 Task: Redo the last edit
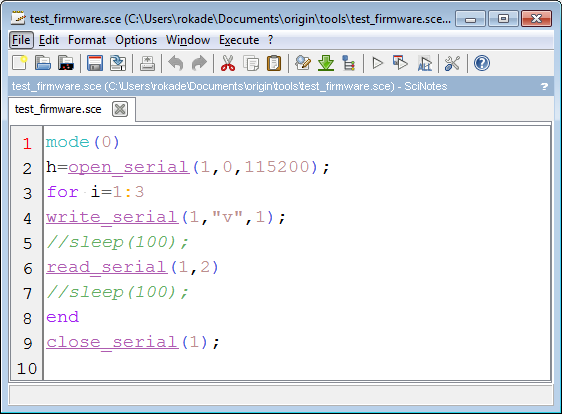point(199,63)
